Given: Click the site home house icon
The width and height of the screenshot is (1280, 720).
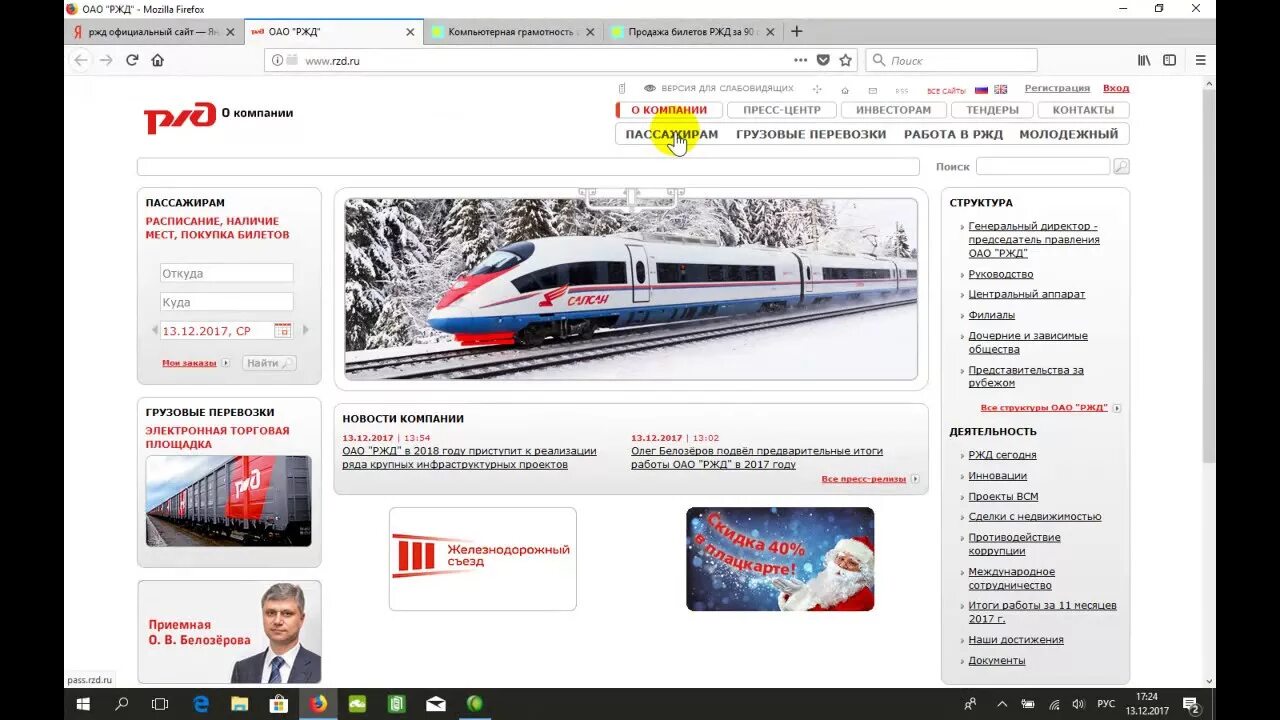Looking at the screenshot, I should [x=845, y=90].
